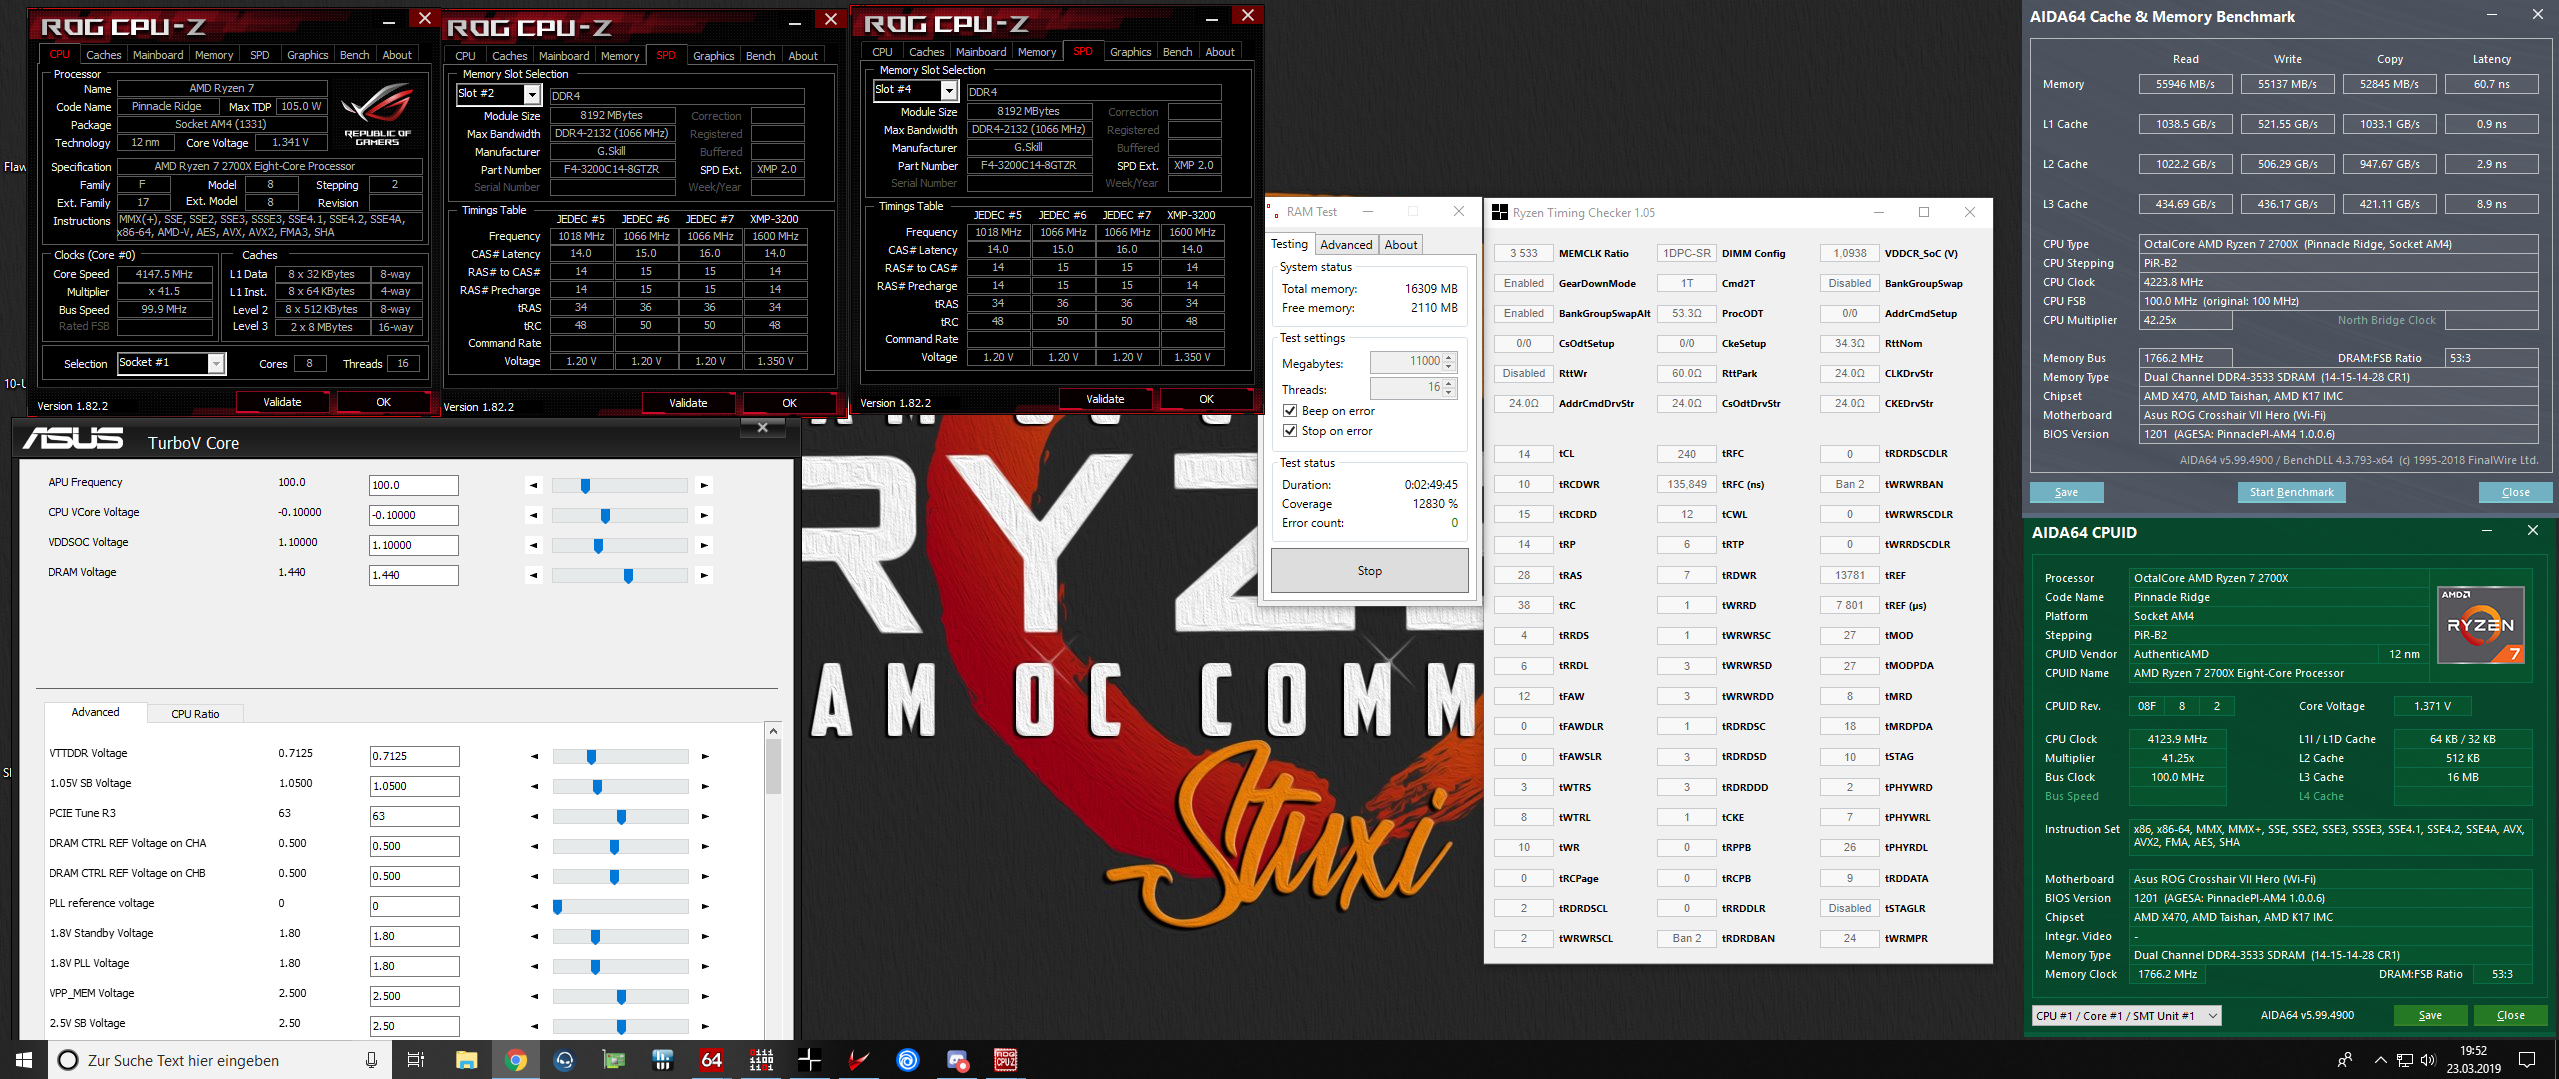
Task: Close the TurboV Core panel with X
Action: [762, 427]
